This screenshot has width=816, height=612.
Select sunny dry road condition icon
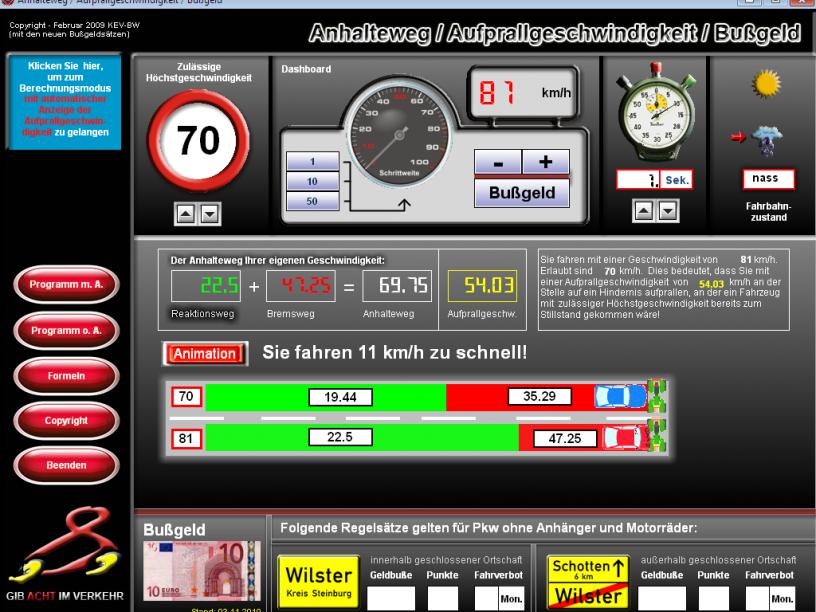[x=766, y=83]
